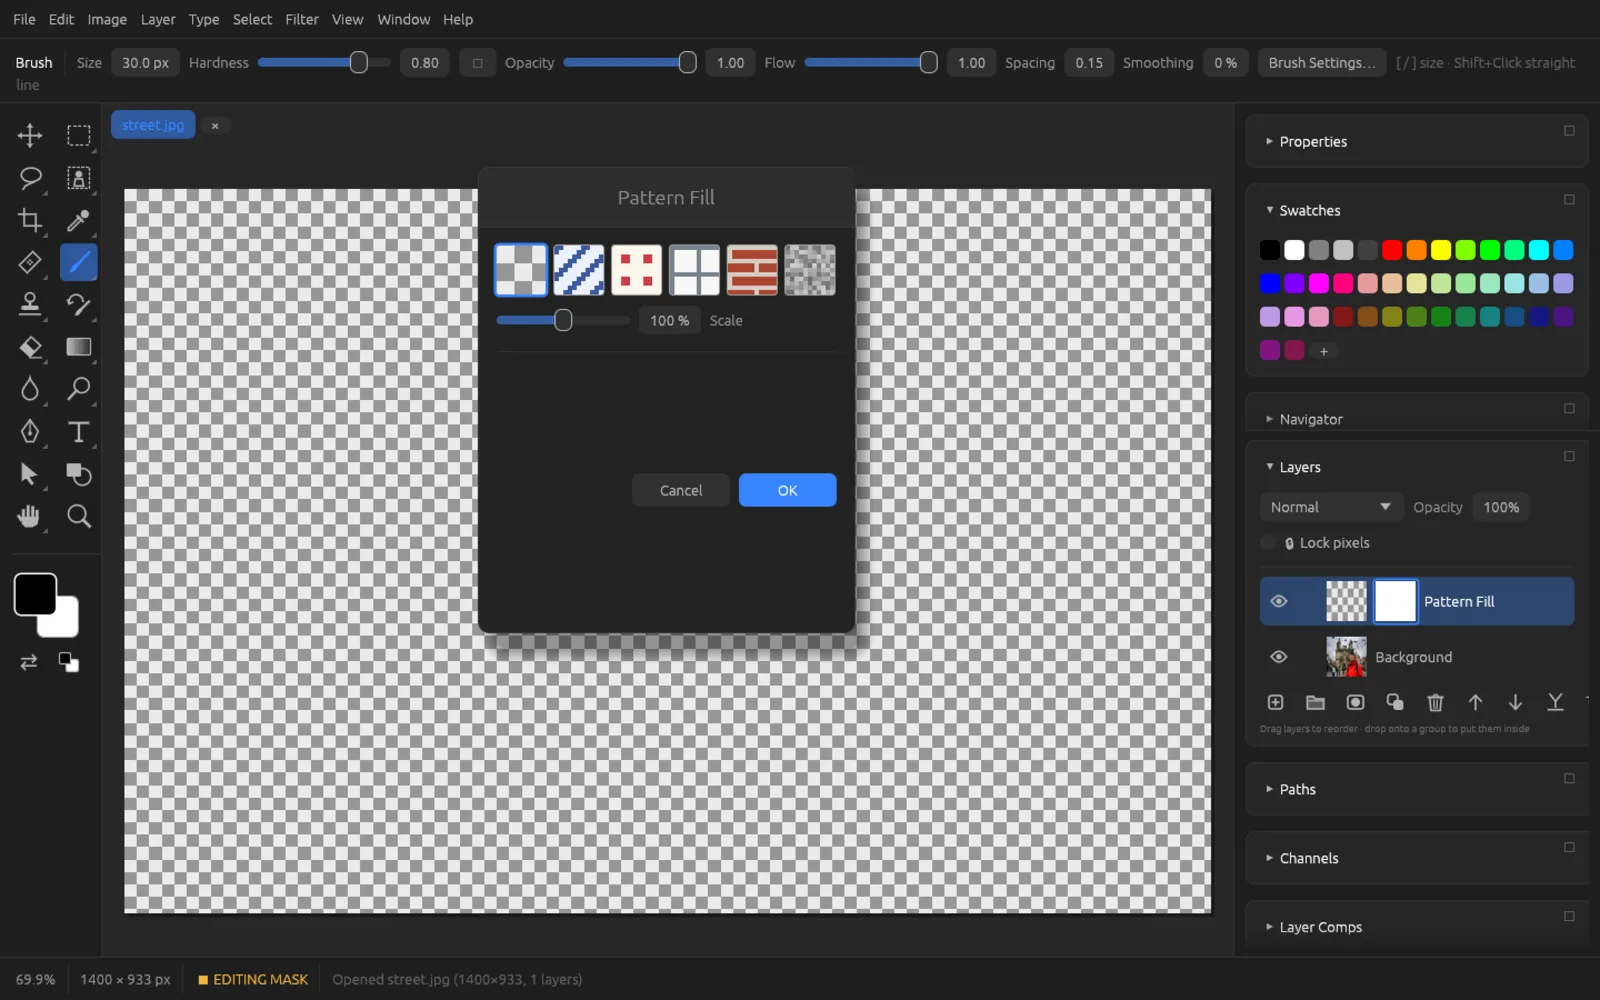Delete the selected layer with trash icon
This screenshot has width=1600, height=1000.
pos(1435,702)
